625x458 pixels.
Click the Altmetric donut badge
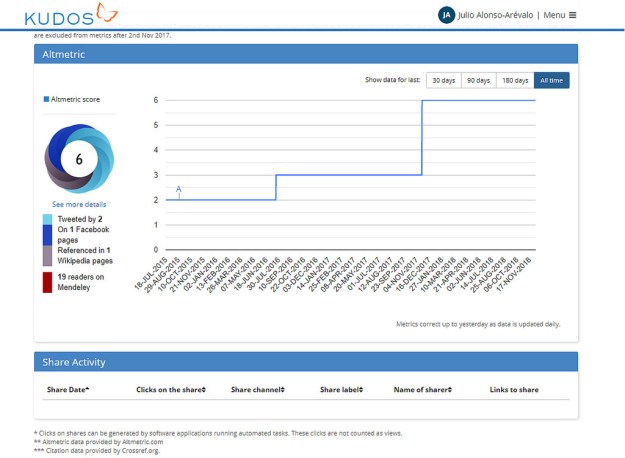click(79, 157)
